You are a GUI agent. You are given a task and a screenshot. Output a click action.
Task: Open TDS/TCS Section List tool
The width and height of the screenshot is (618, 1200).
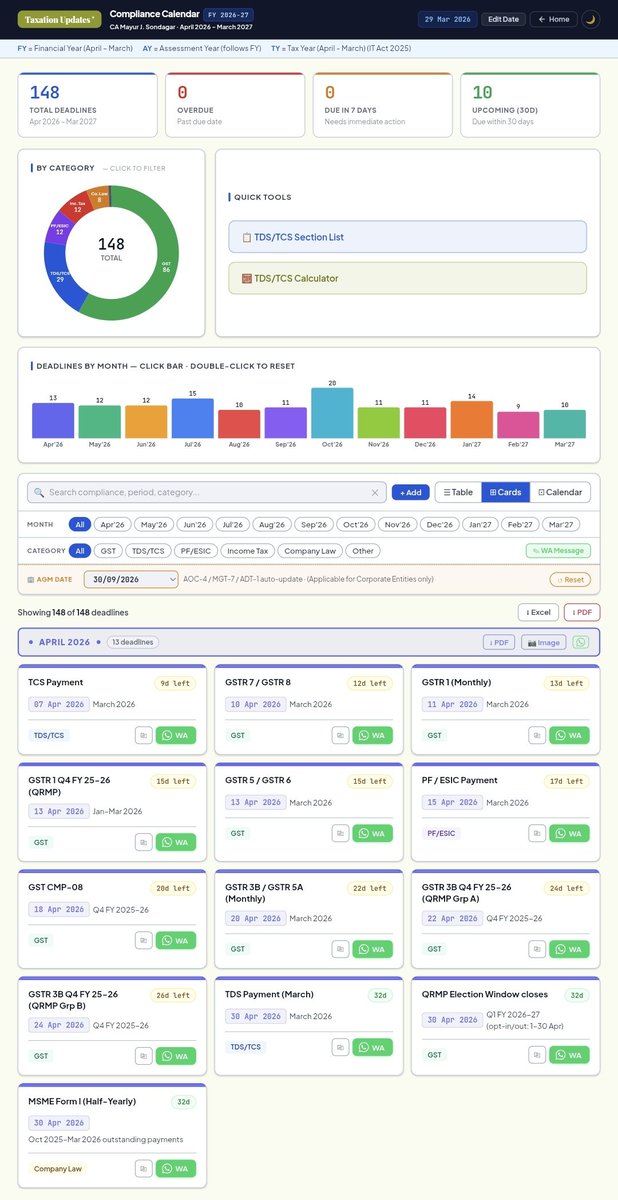(x=407, y=237)
